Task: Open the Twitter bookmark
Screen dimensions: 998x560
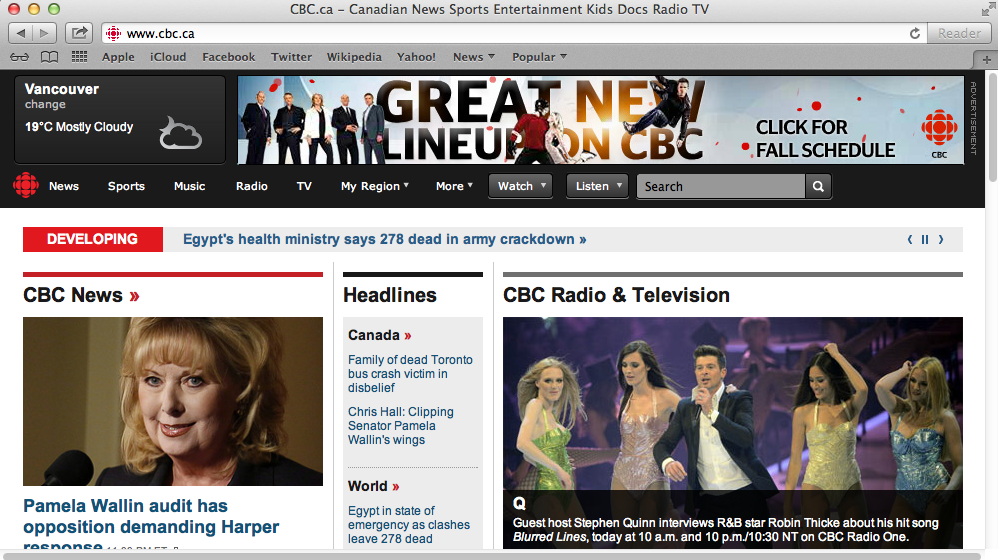Action: [292, 57]
